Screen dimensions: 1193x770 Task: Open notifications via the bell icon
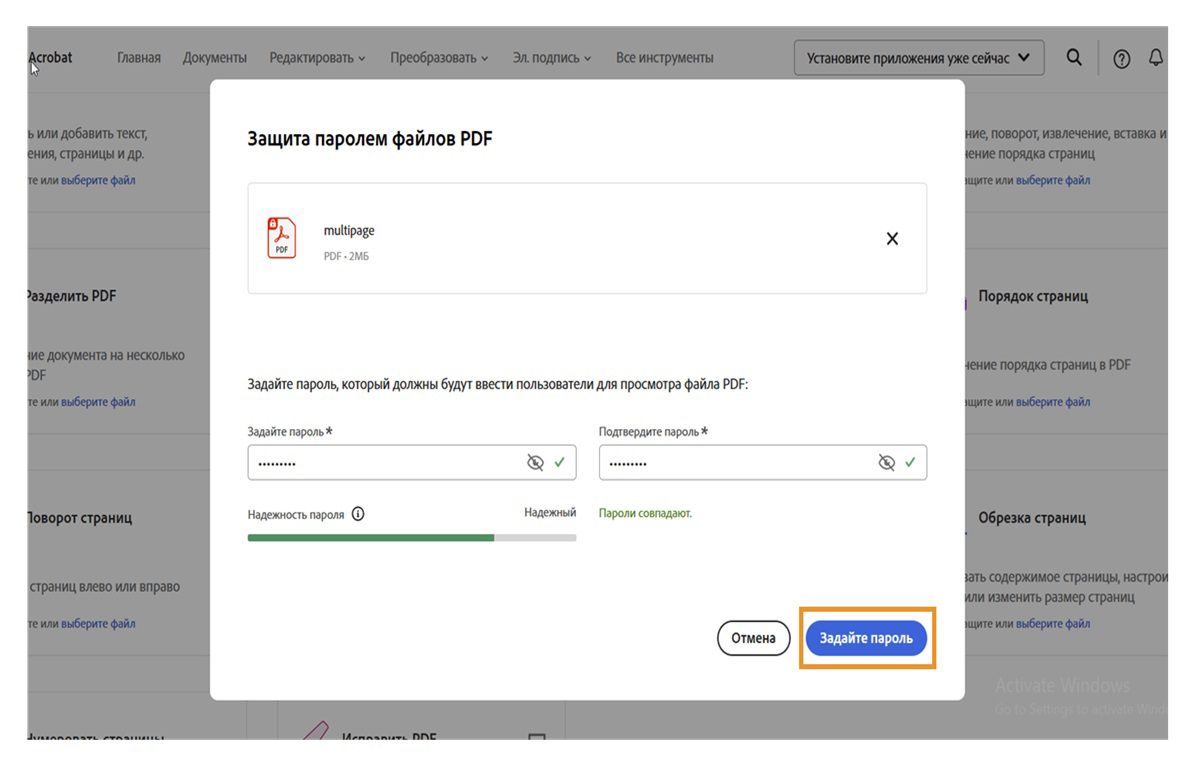coord(1157,57)
